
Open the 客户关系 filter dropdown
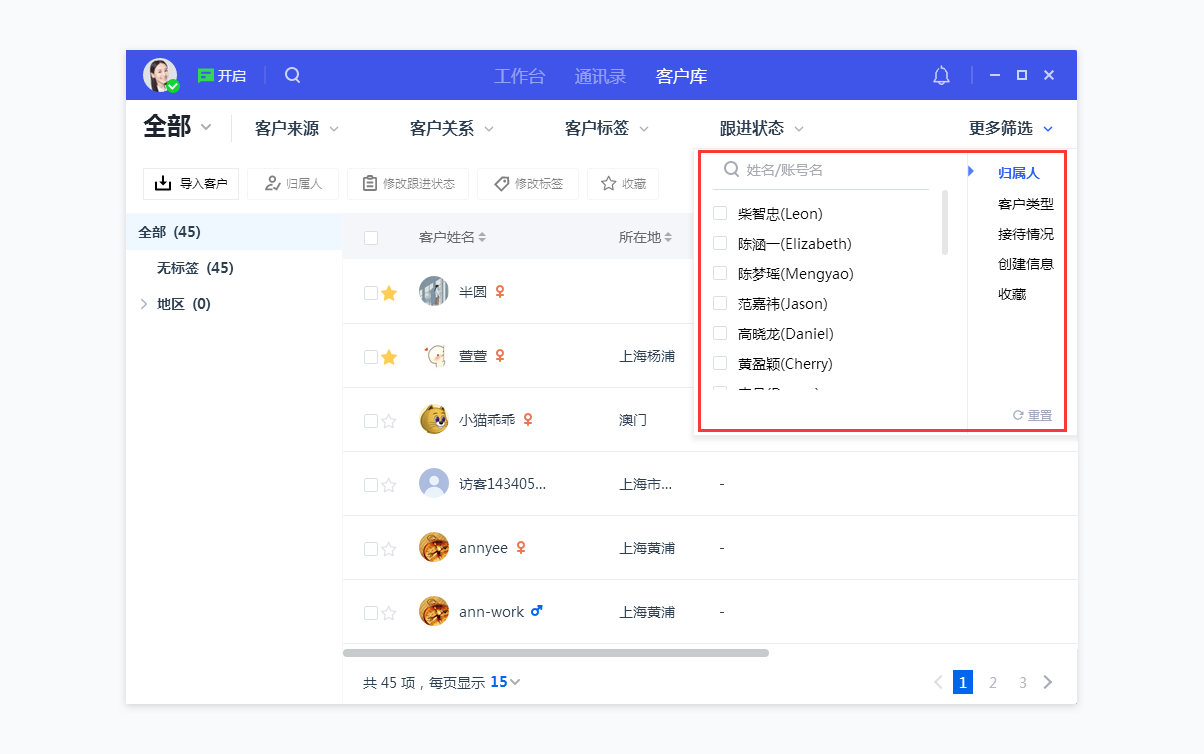(x=452, y=129)
